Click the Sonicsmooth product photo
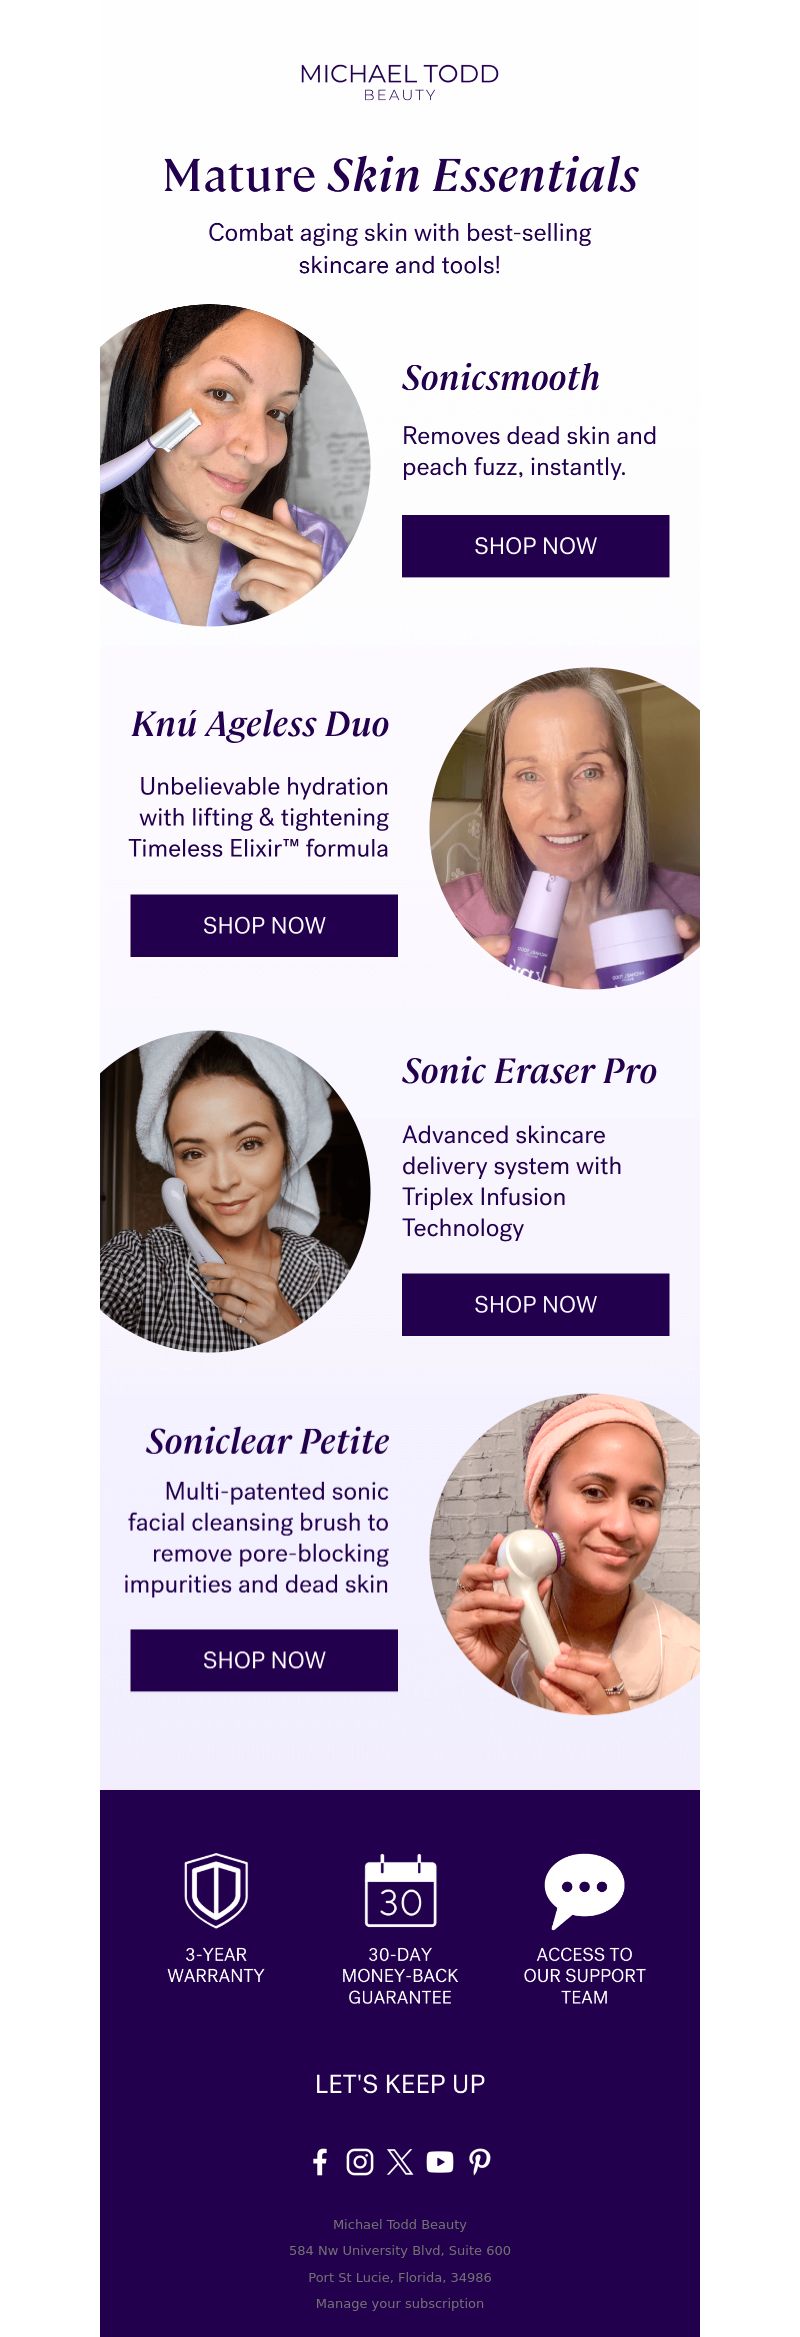Viewport: 800px width, 2337px height. click(235, 465)
